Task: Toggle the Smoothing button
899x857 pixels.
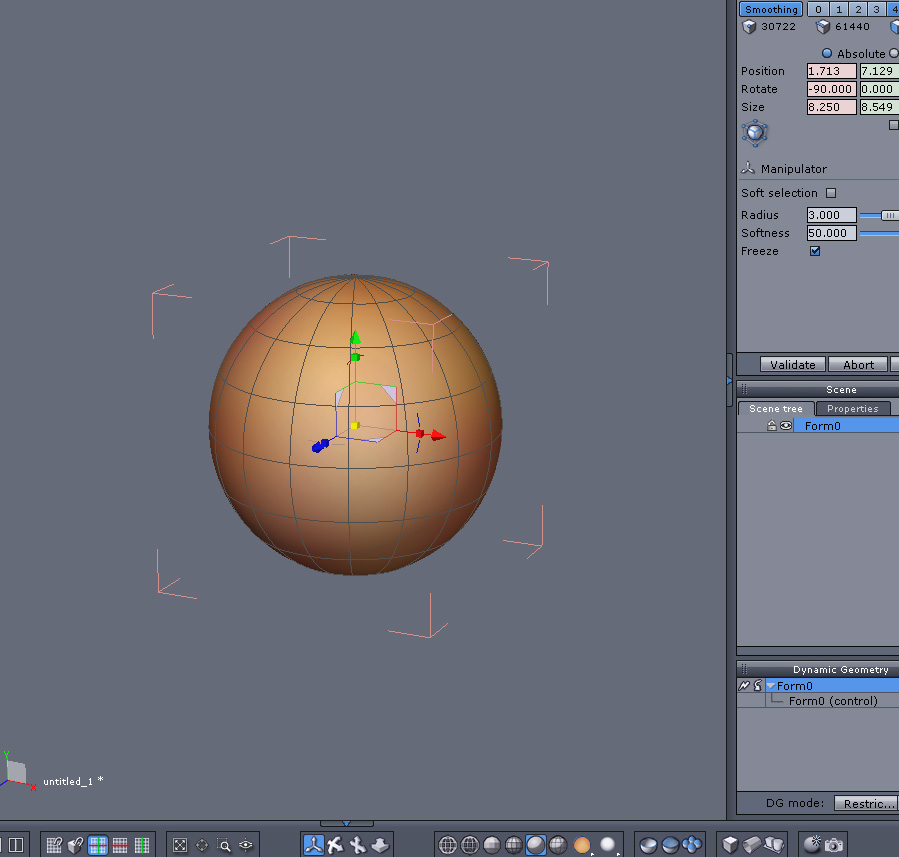Action: coord(771,9)
